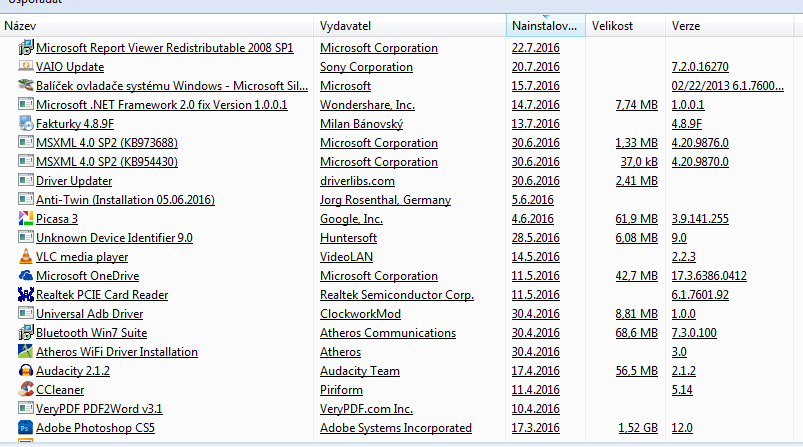Click the VeryPDF PDF2Word icon
Screen dimensions: 803x447
click(26, 408)
